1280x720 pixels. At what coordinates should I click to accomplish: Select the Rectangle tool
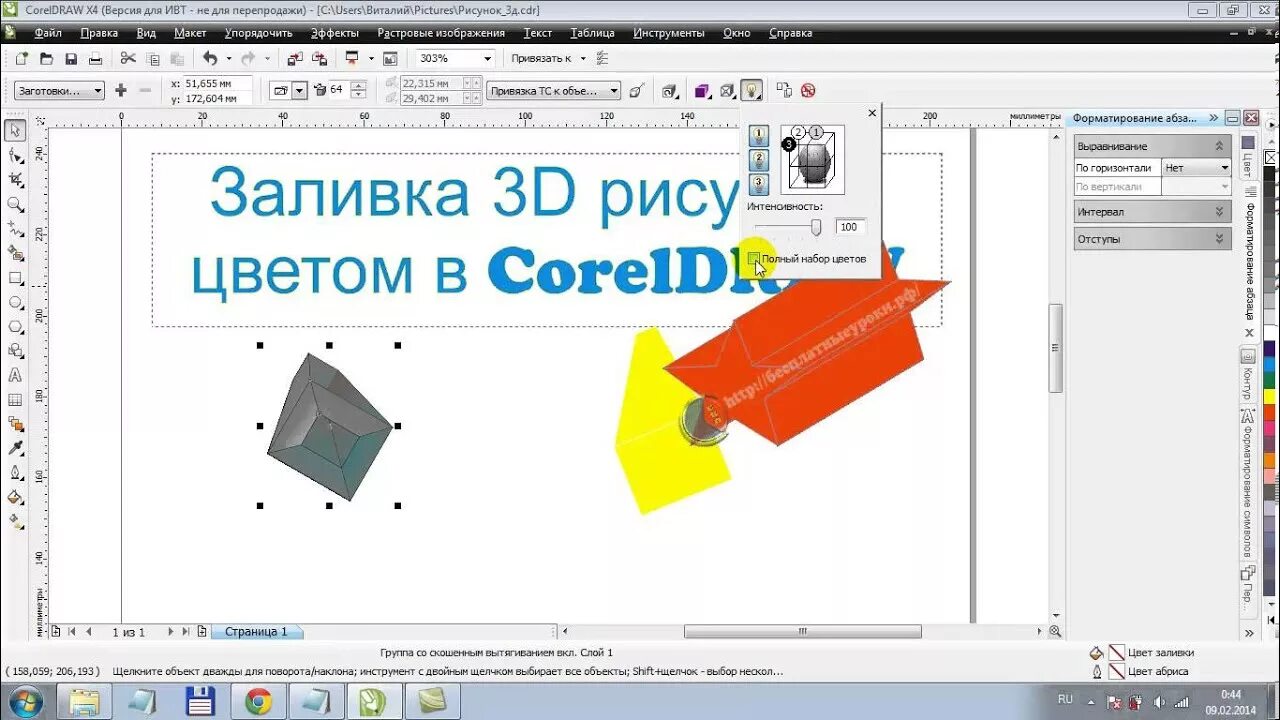coord(15,278)
